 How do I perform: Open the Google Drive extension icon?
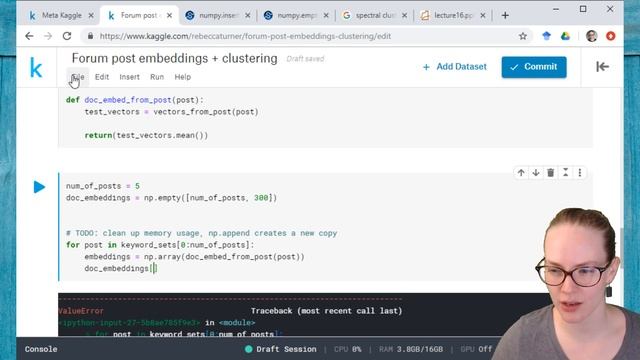(x=565, y=36)
